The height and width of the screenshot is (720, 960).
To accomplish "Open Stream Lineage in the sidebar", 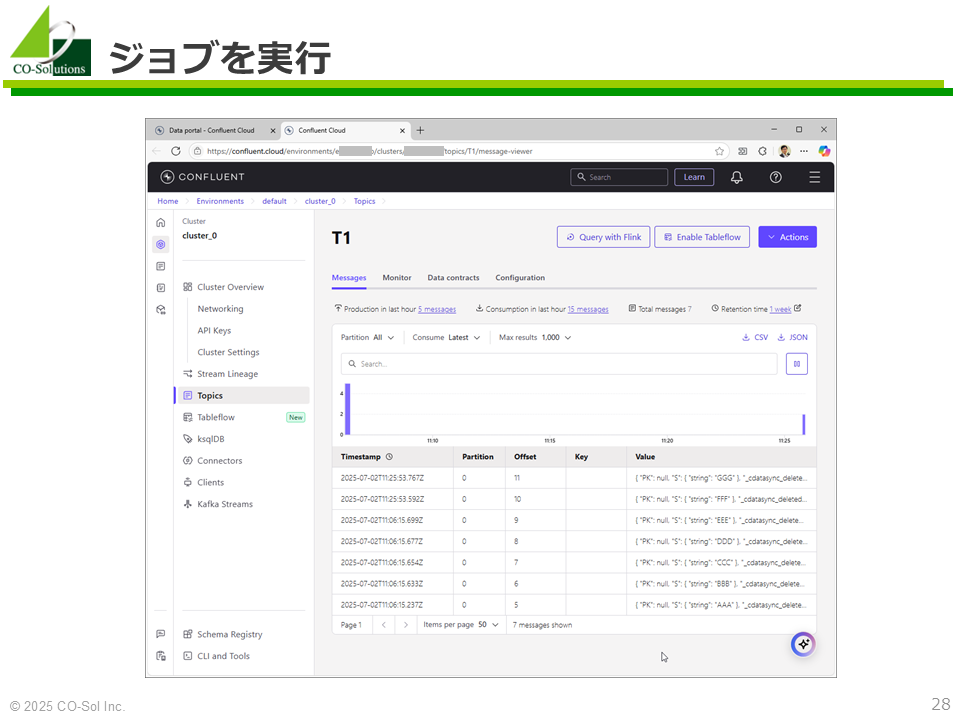I will [x=220, y=374].
